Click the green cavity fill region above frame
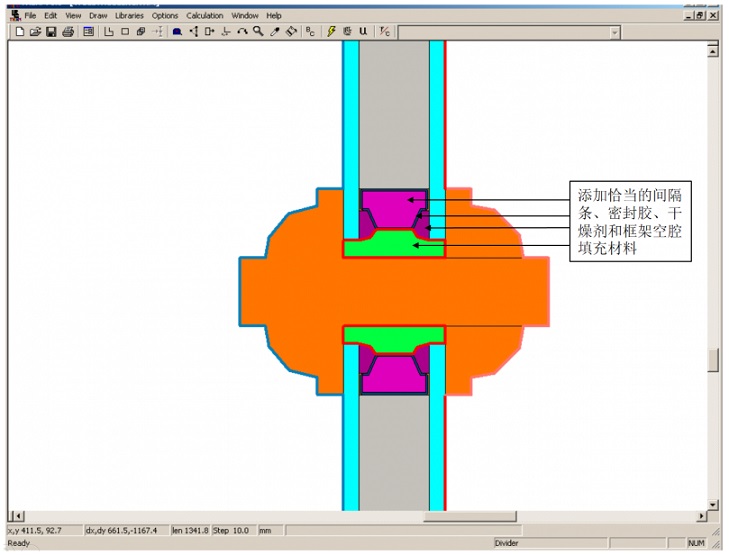Viewport: 729px width, 555px height. click(394, 243)
